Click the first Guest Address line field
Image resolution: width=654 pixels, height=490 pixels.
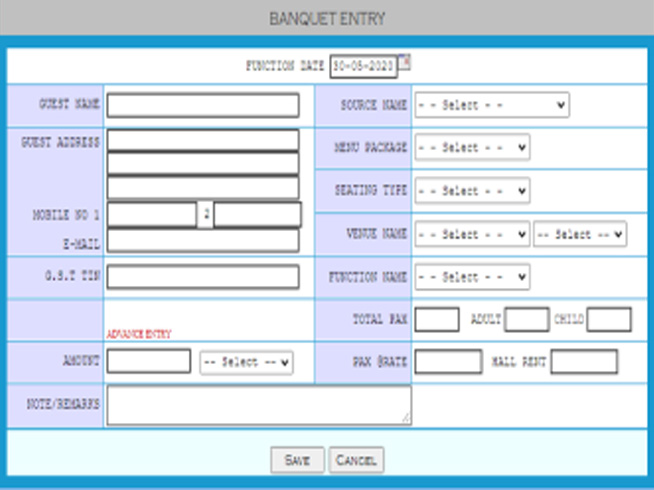coord(203,141)
